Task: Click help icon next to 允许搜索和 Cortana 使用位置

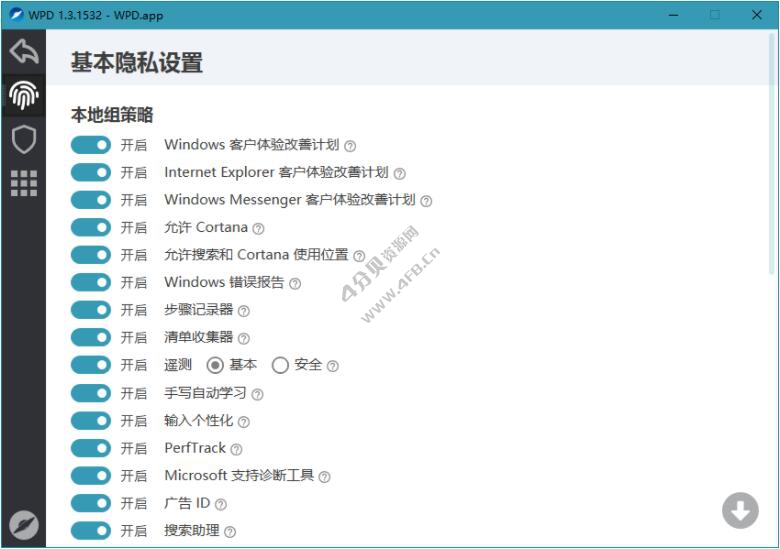Action: (359, 256)
